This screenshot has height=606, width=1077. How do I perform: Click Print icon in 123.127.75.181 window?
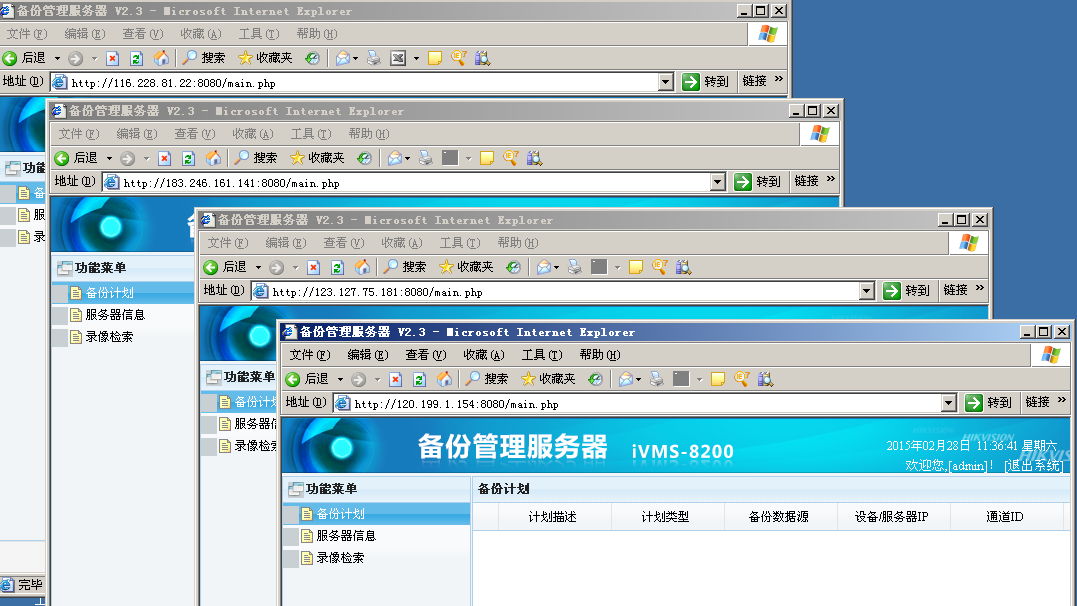click(575, 267)
